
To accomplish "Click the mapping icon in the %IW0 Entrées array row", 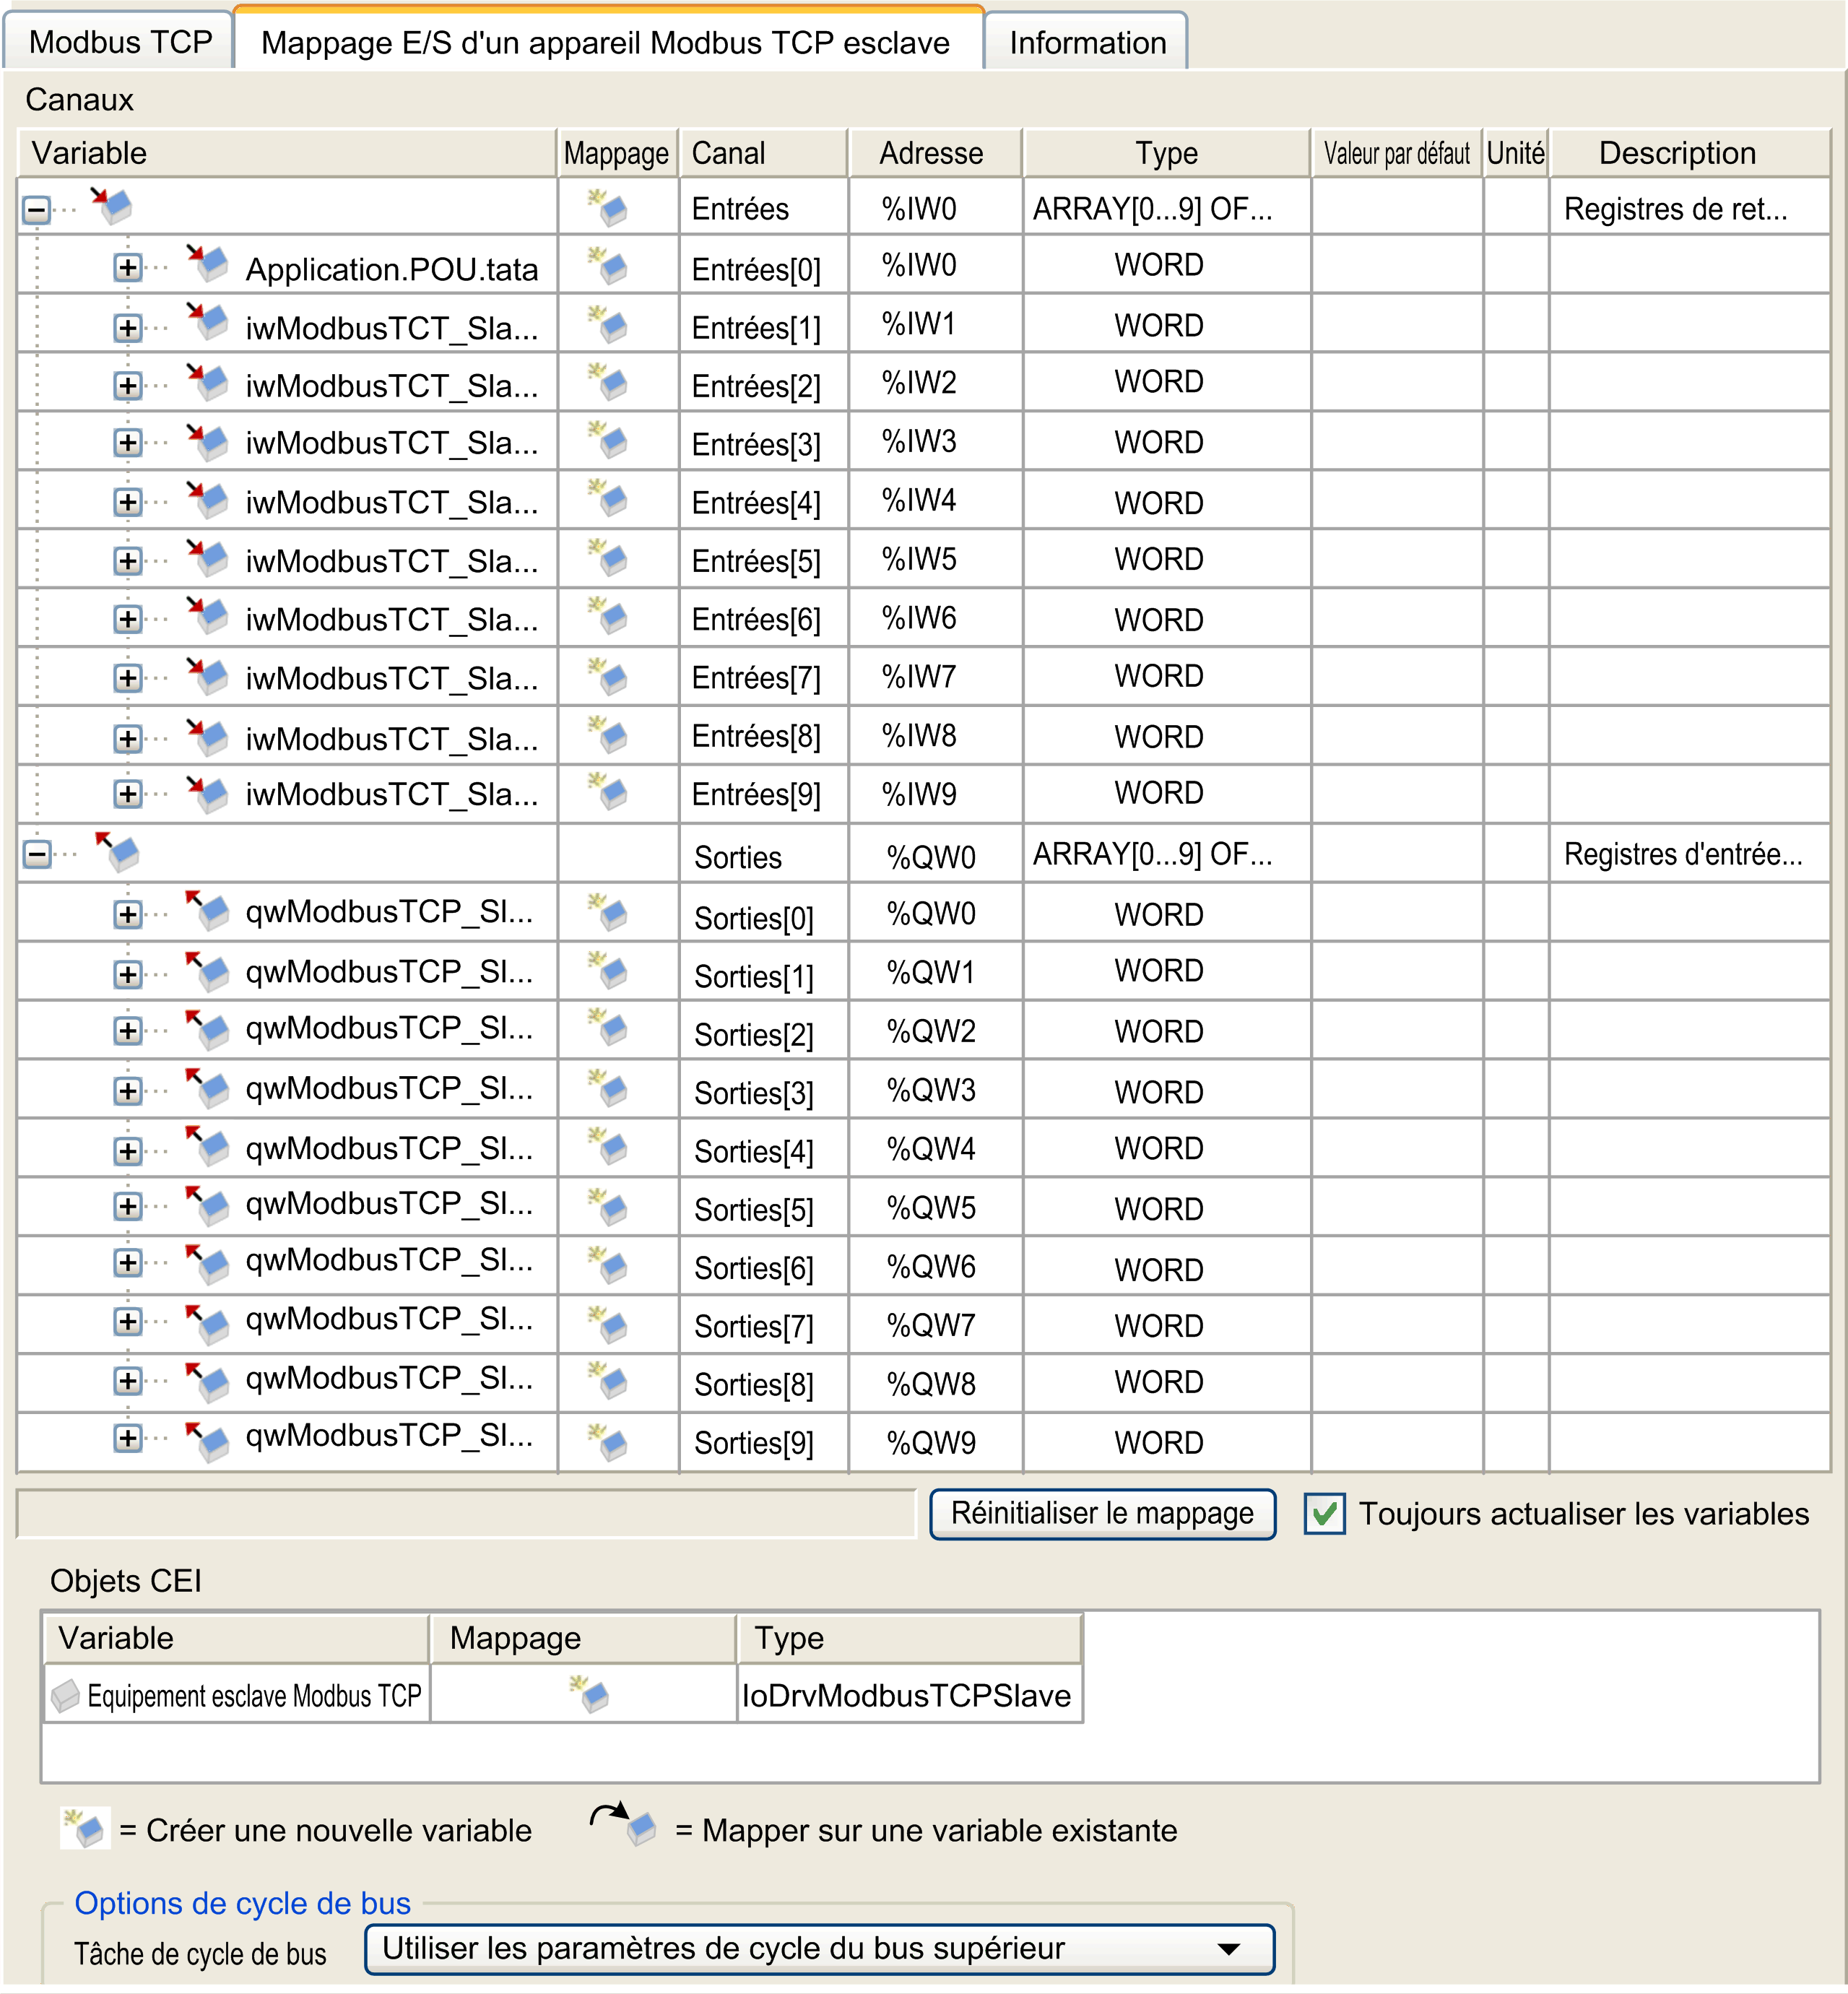I will 608,208.
